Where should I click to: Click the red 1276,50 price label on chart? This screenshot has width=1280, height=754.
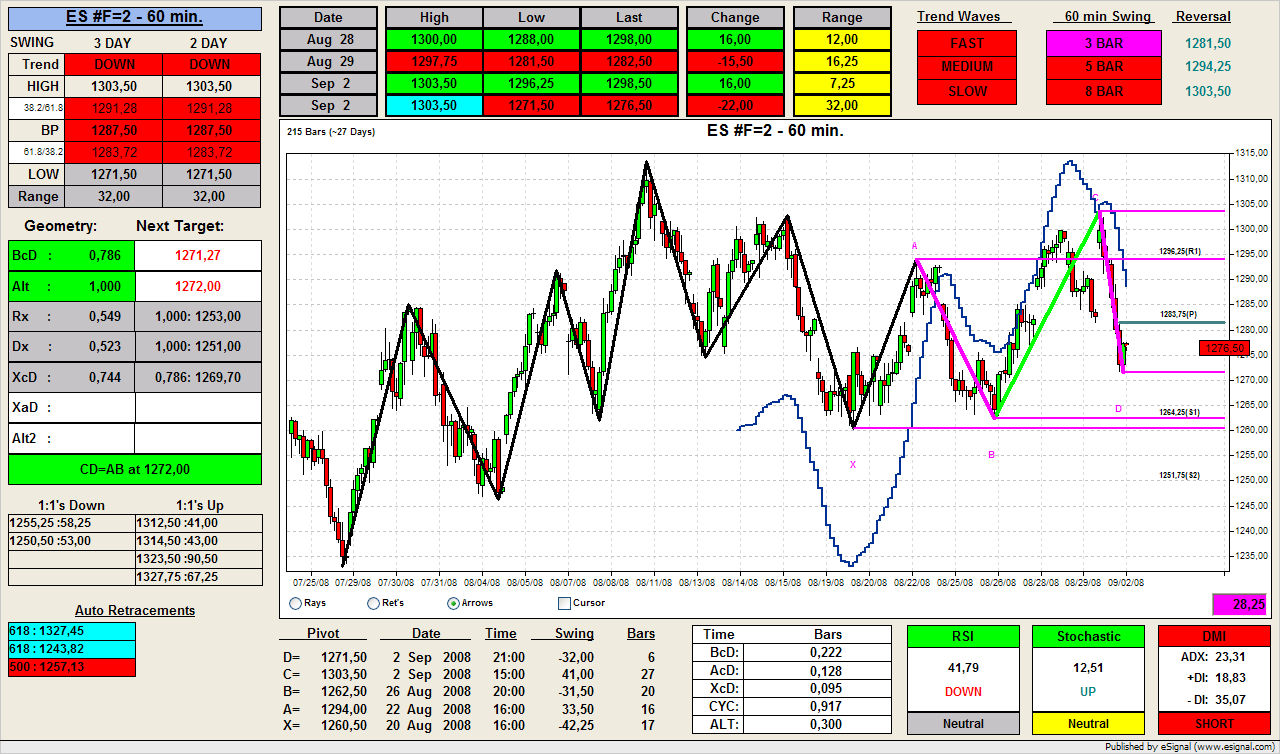tap(1223, 348)
